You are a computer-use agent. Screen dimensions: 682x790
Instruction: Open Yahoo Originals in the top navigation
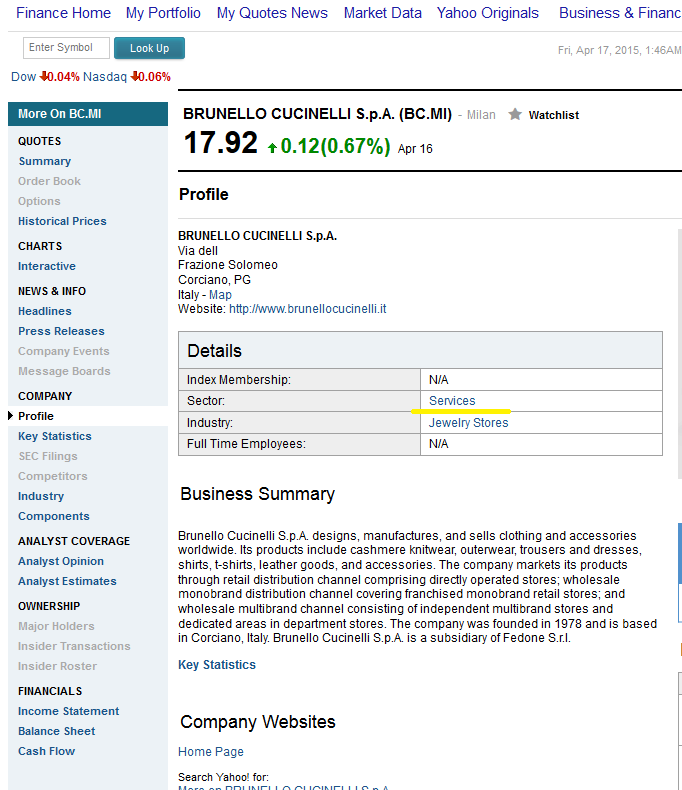tap(488, 13)
